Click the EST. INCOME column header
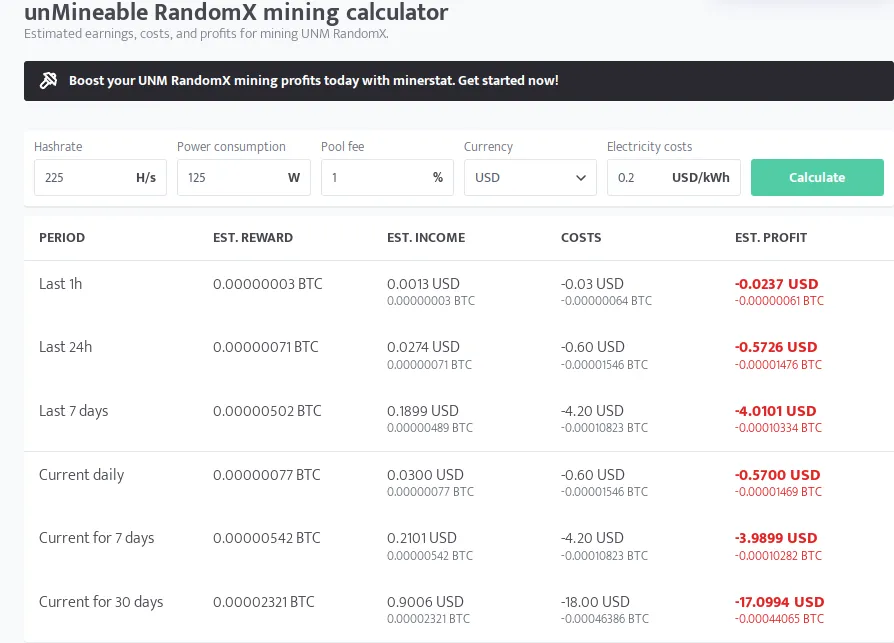This screenshot has height=643, width=894. [x=426, y=238]
